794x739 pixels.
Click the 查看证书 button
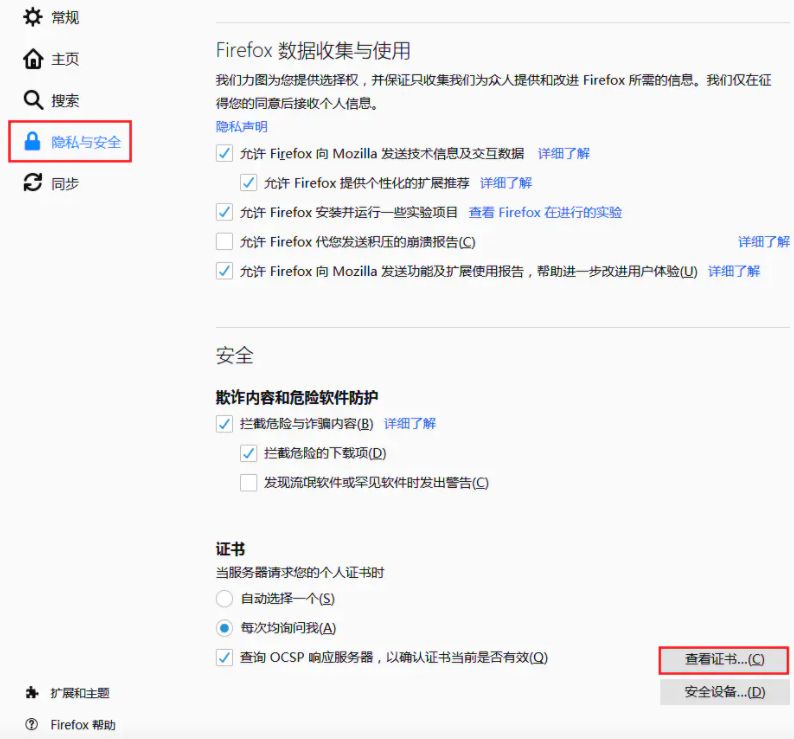click(x=724, y=660)
